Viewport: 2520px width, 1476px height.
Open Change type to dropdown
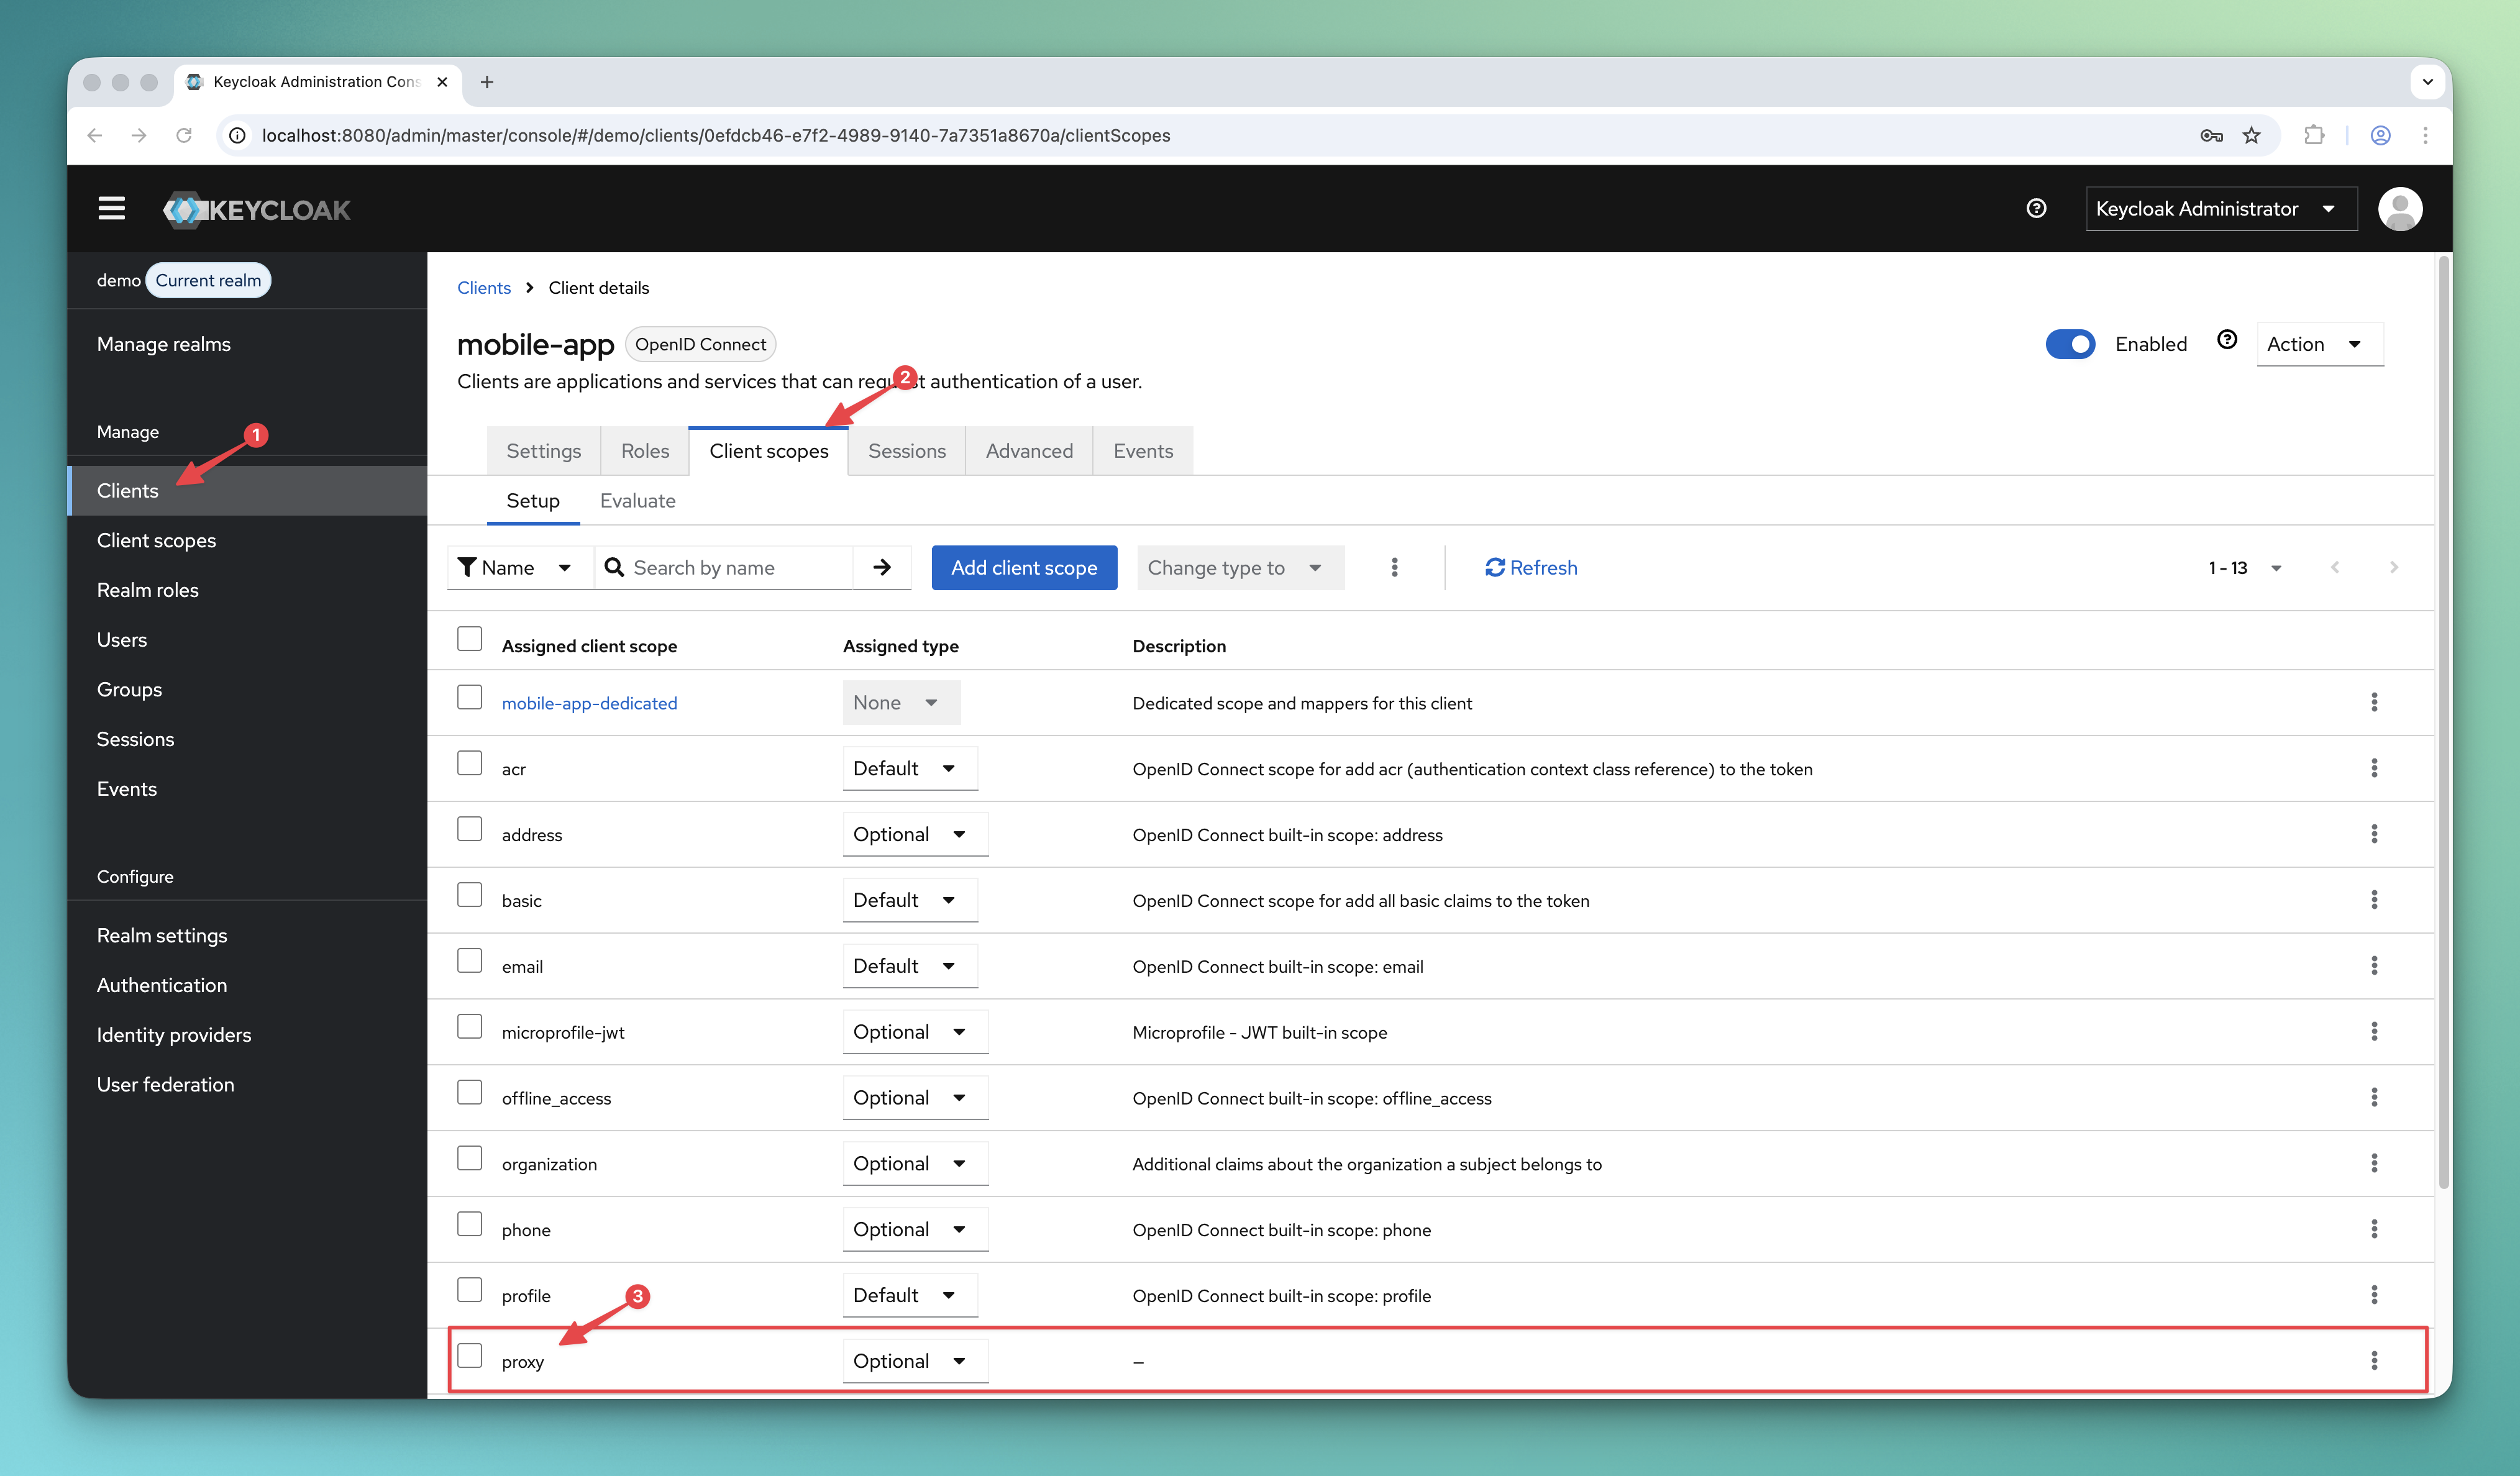[1240, 567]
